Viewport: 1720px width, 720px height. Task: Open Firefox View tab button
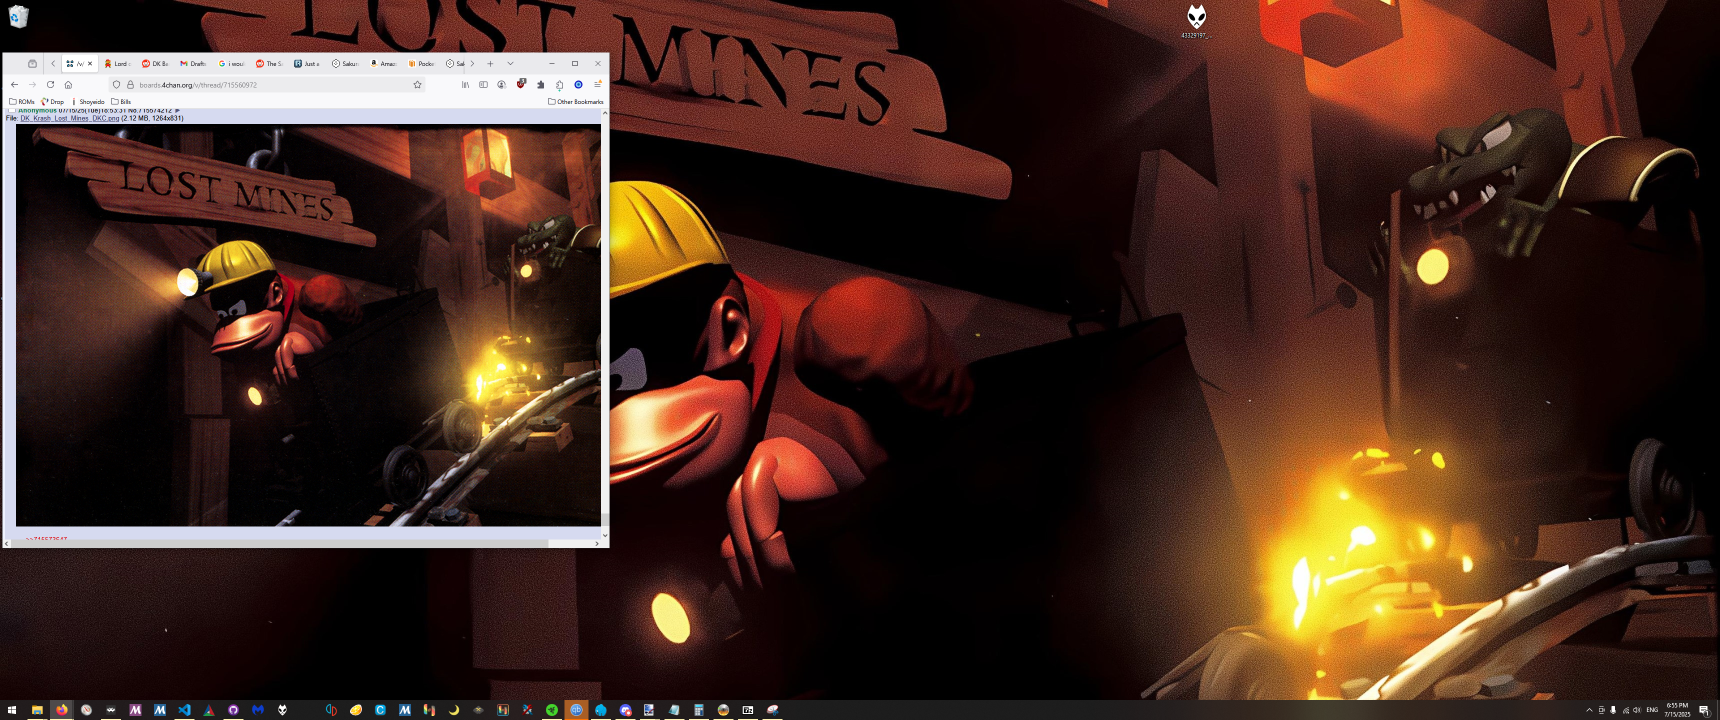pos(32,63)
